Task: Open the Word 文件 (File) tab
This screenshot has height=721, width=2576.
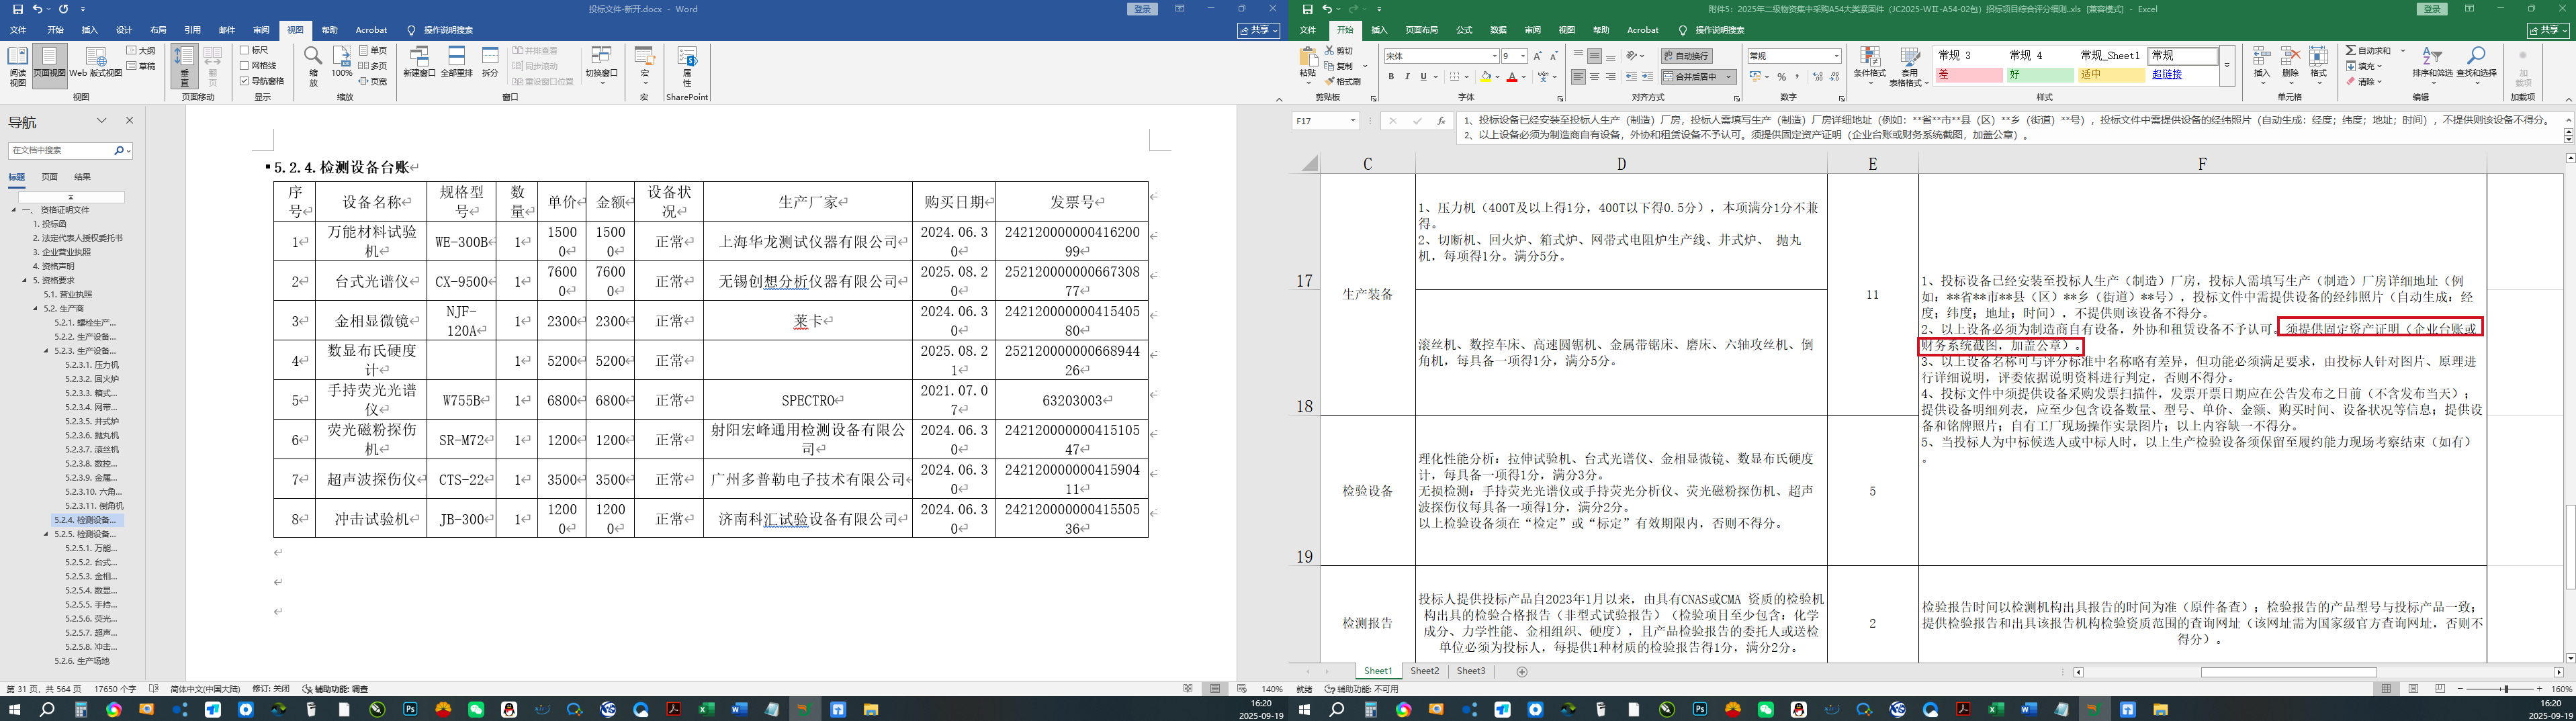Action: click(x=18, y=30)
